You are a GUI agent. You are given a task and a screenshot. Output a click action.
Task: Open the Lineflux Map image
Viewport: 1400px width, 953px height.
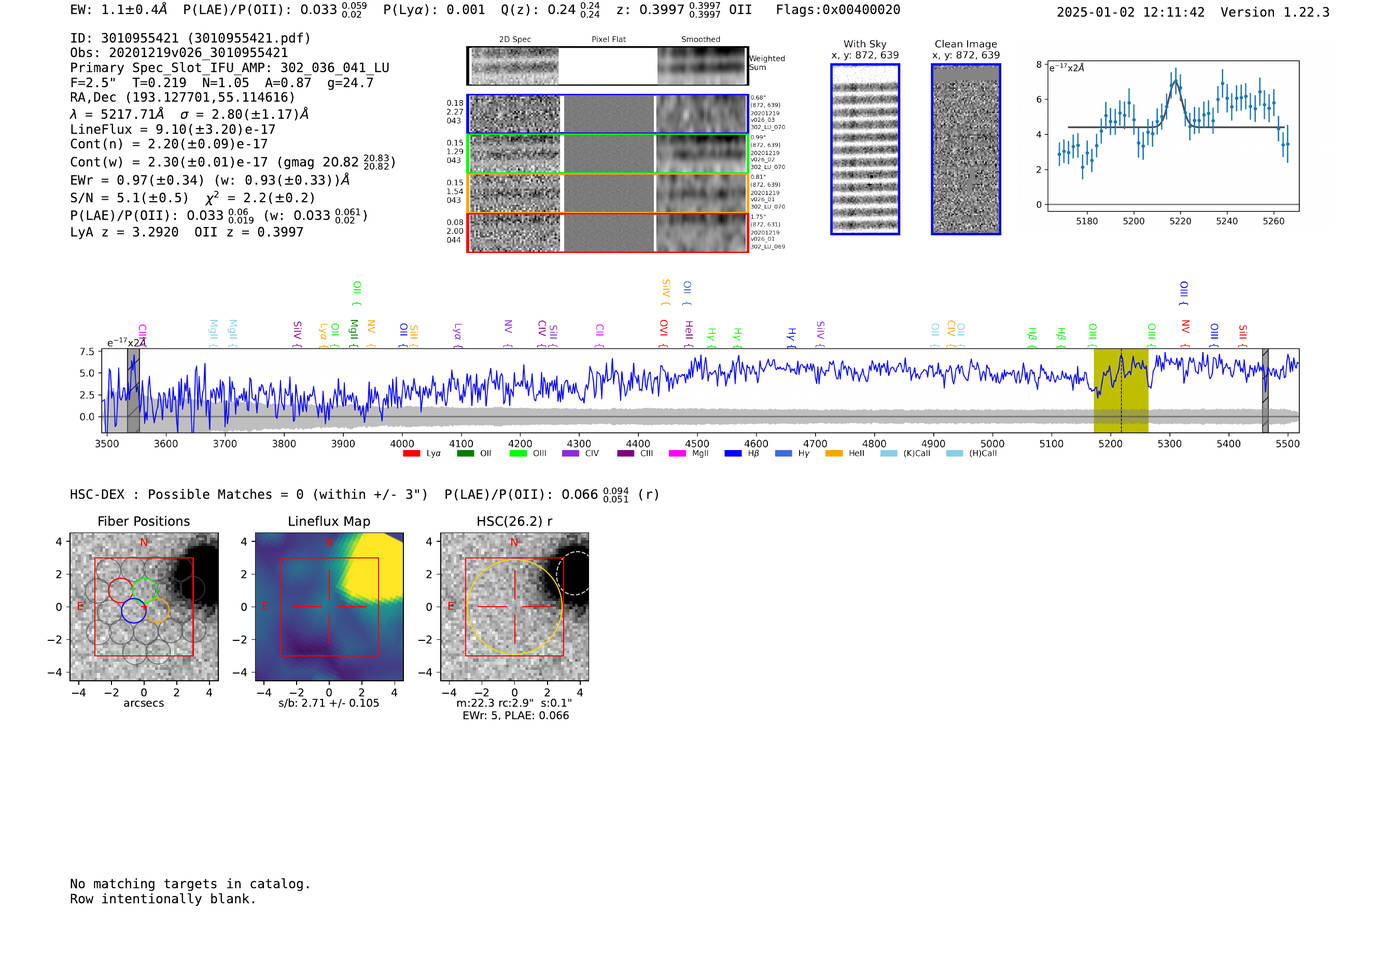click(329, 607)
